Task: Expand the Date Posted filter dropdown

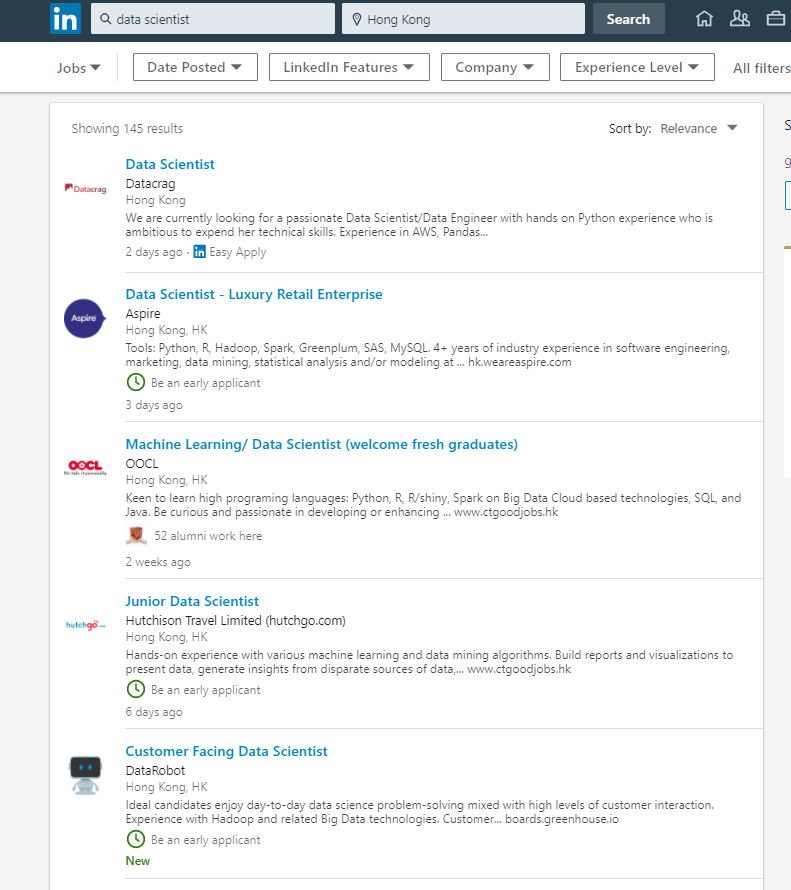Action: pyautogui.click(x=195, y=67)
